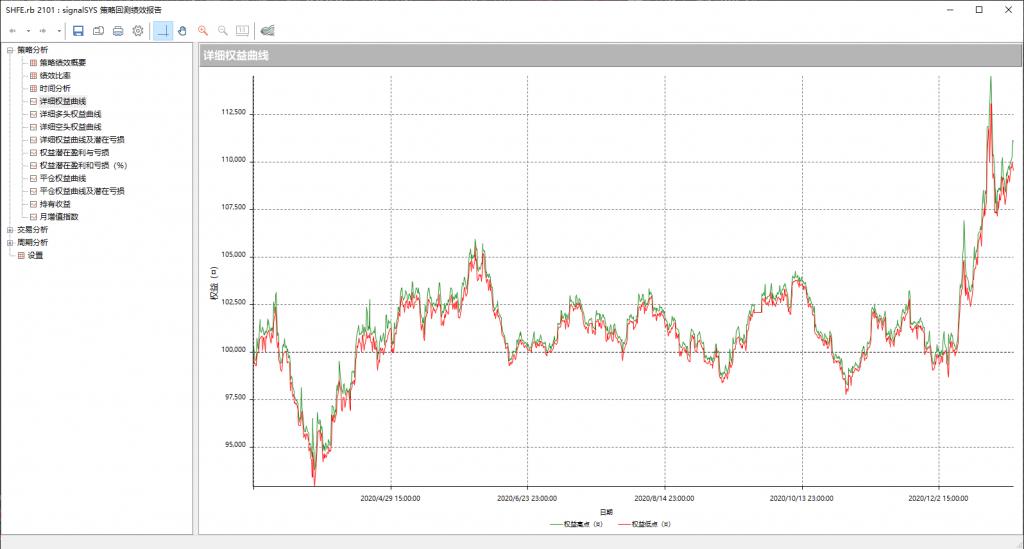Click the export icon next to save
The height and width of the screenshot is (549, 1024).
tap(99, 31)
